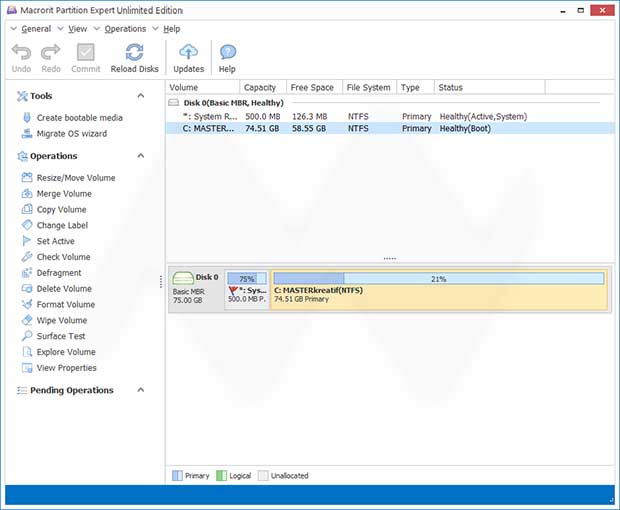Image resolution: width=620 pixels, height=510 pixels.
Task: Click the Merge Volume icon
Action: [27, 193]
